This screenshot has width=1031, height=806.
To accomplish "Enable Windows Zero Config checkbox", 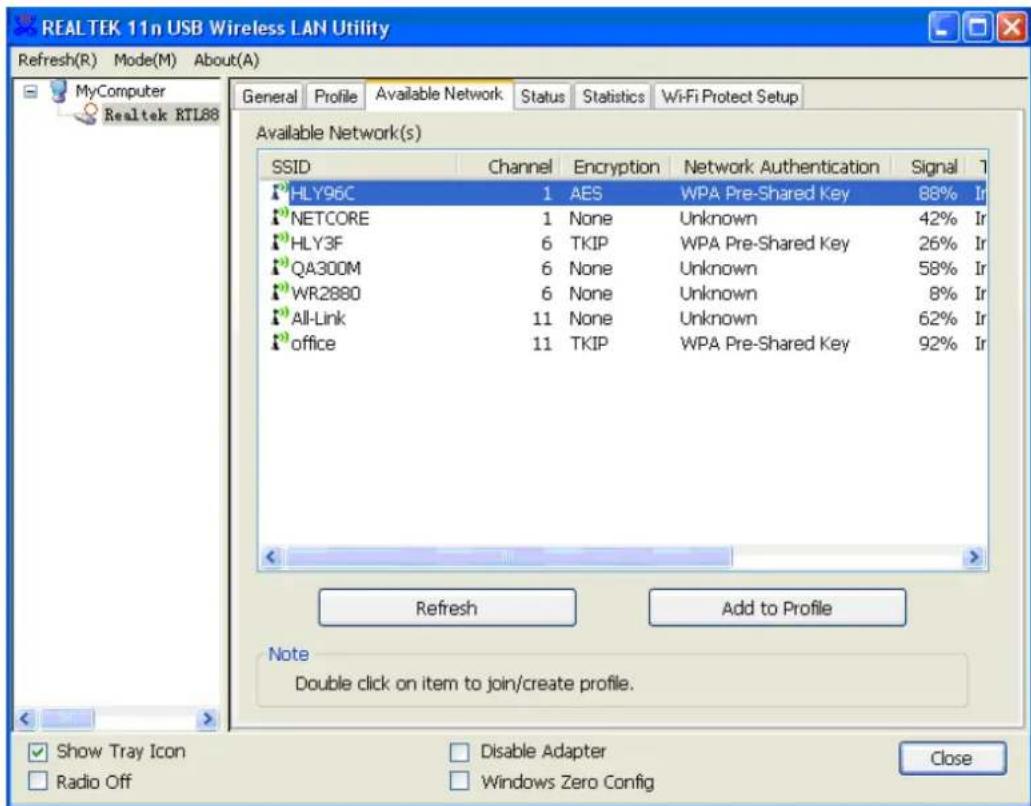I will pyautogui.click(x=459, y=782).
